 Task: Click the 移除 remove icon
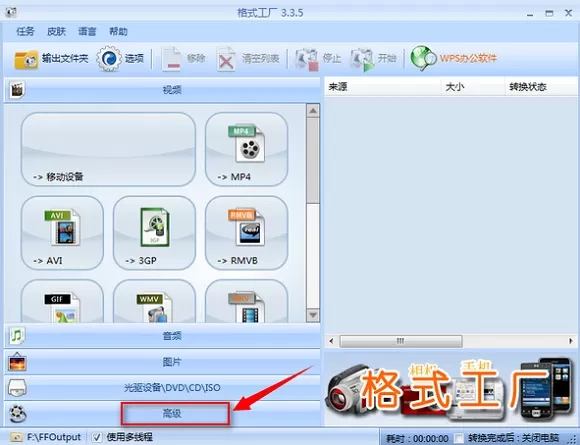171,59
